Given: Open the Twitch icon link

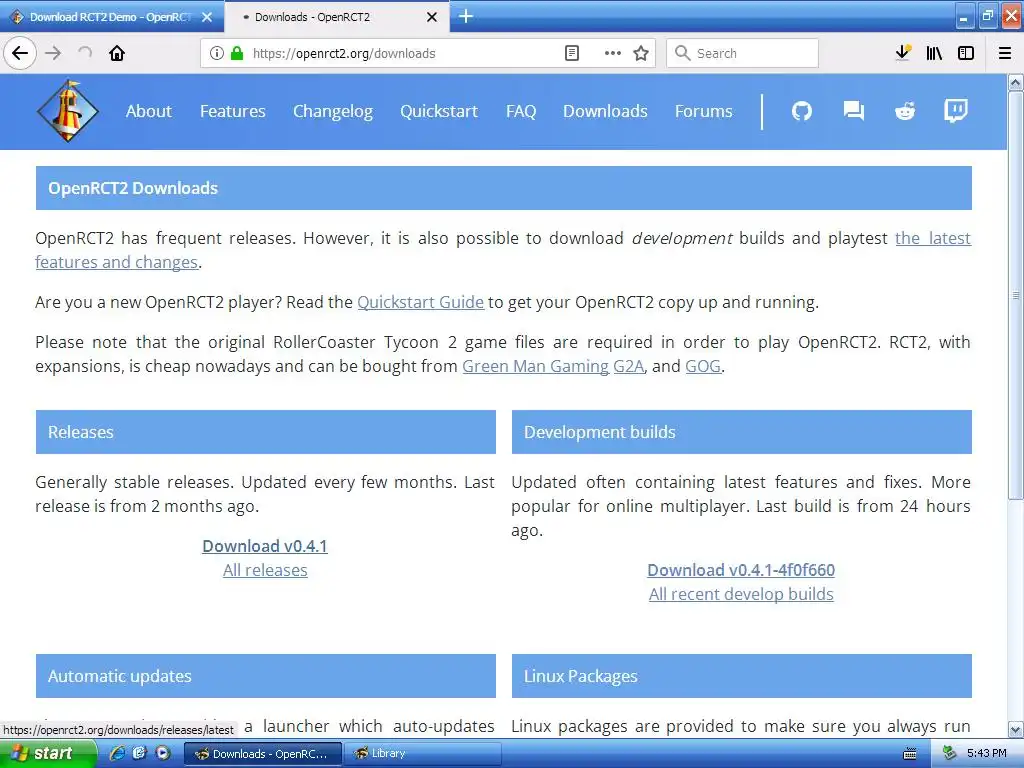Looking at the screenshot, I should 956,111.
